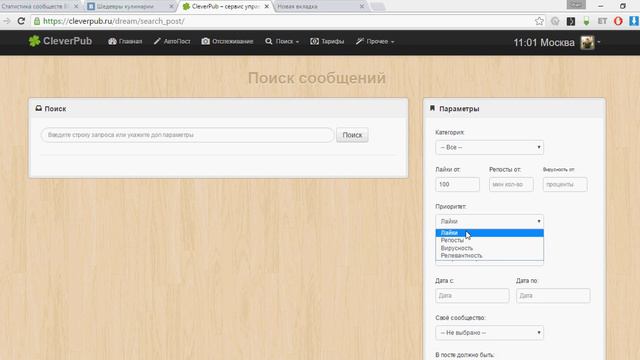This screenshot has width=640, height=360.
Task: Click the green extension icon in the toolbar
Action: 587,21
